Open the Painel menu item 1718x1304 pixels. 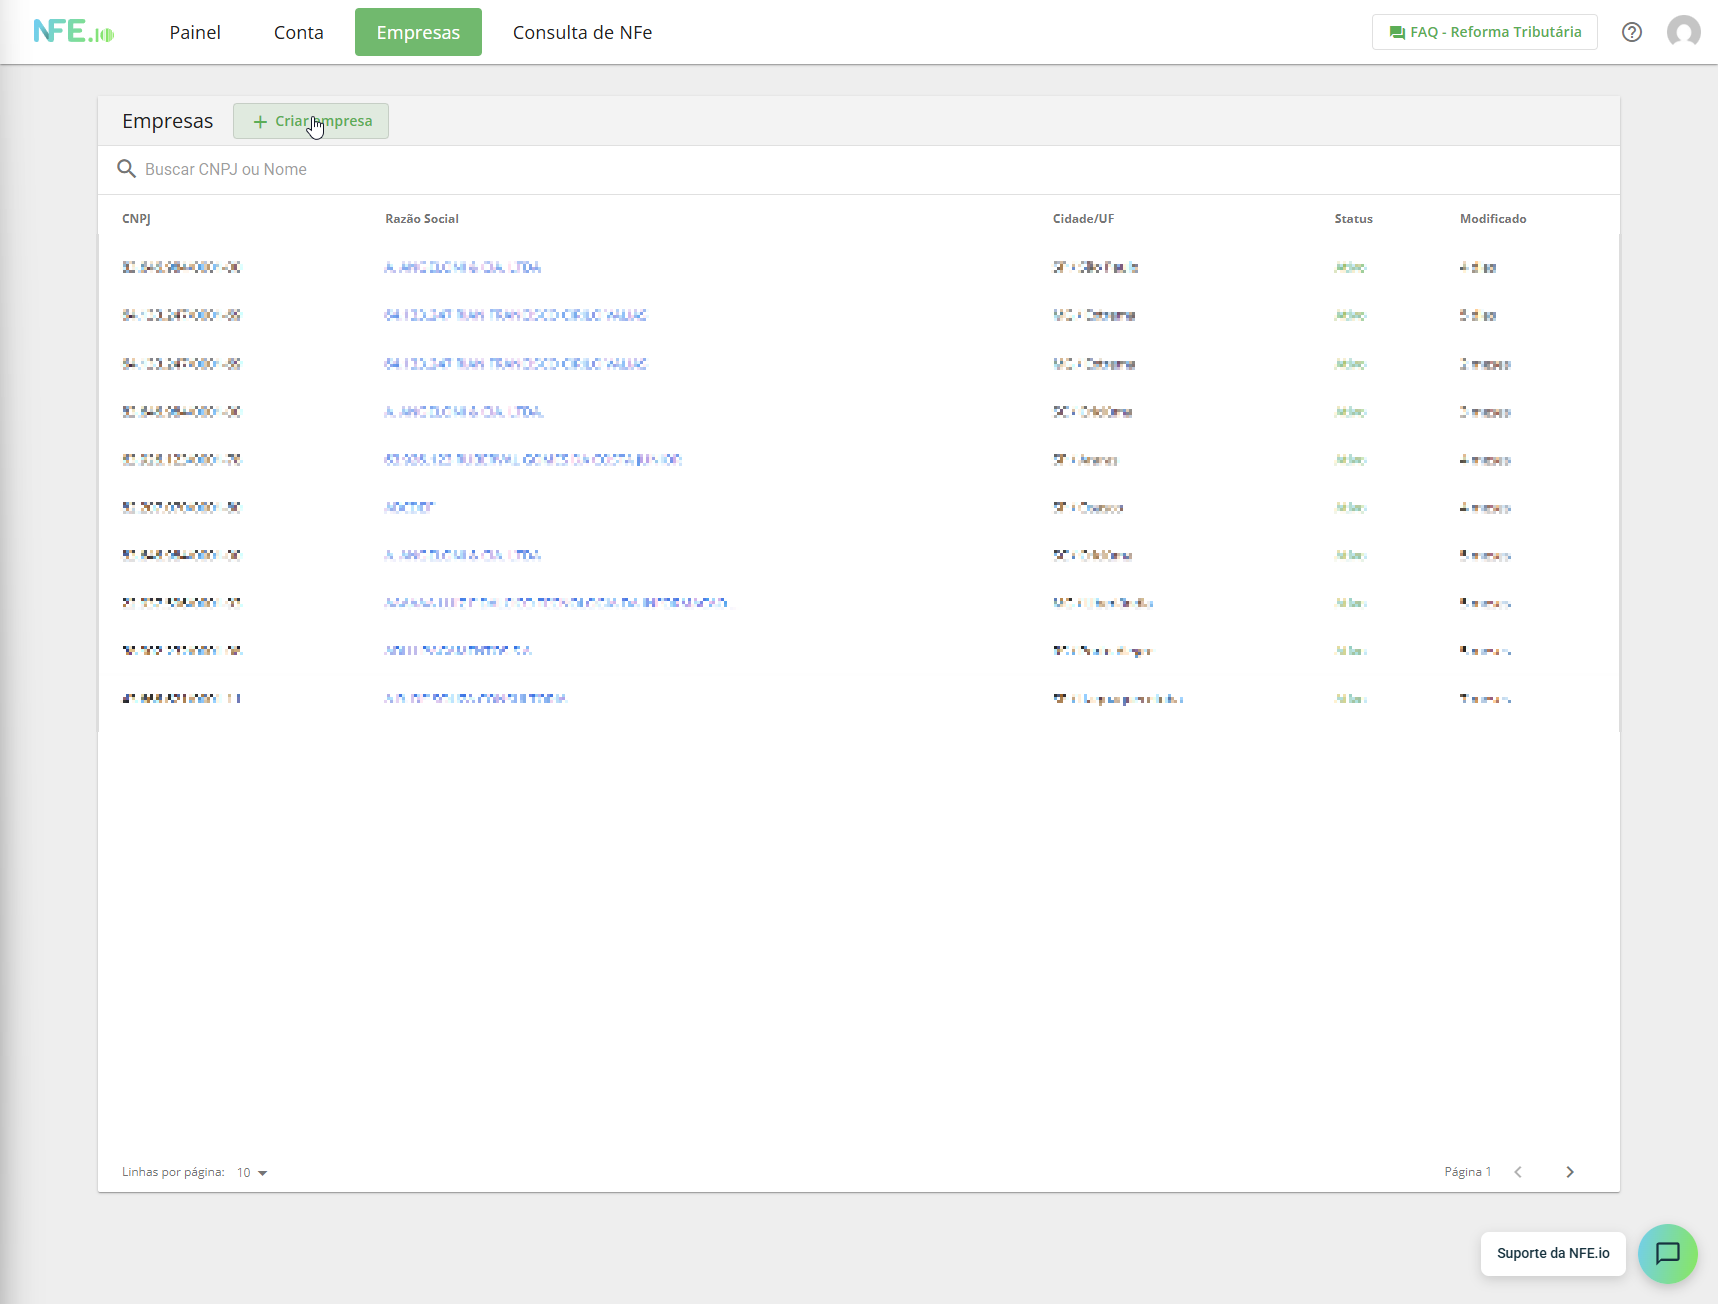click(x=195, y=32)
